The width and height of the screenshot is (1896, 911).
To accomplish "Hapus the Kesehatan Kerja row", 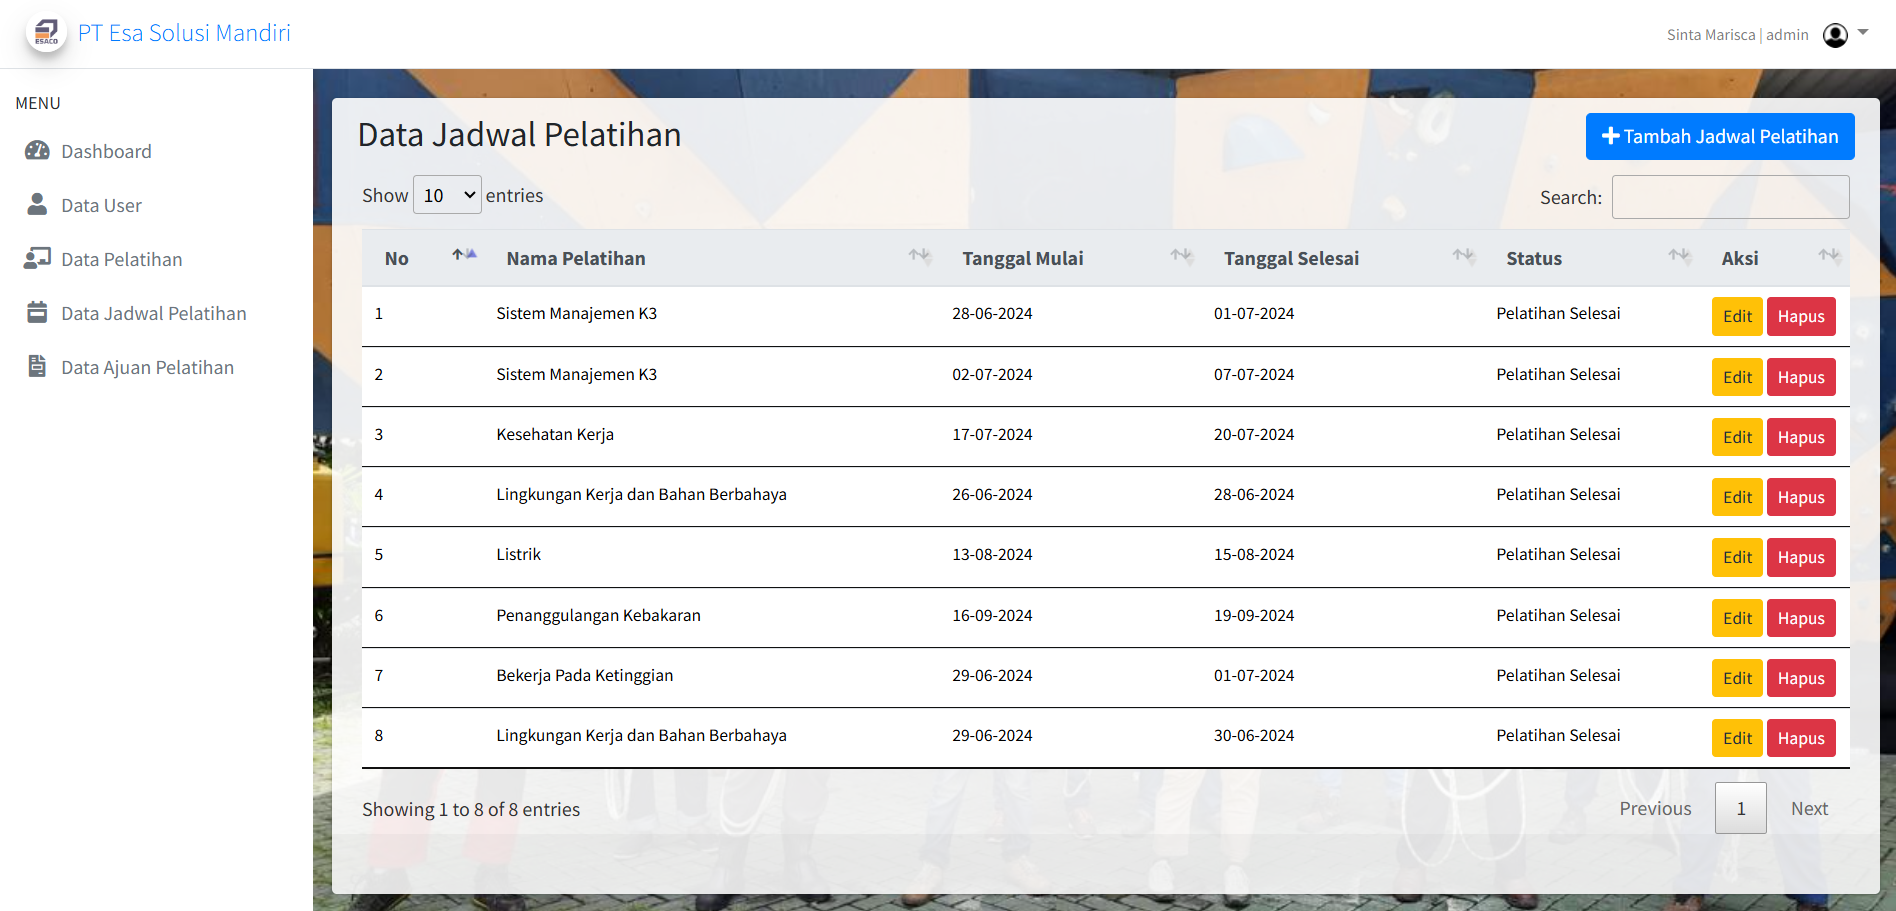I will point(1801,437).
